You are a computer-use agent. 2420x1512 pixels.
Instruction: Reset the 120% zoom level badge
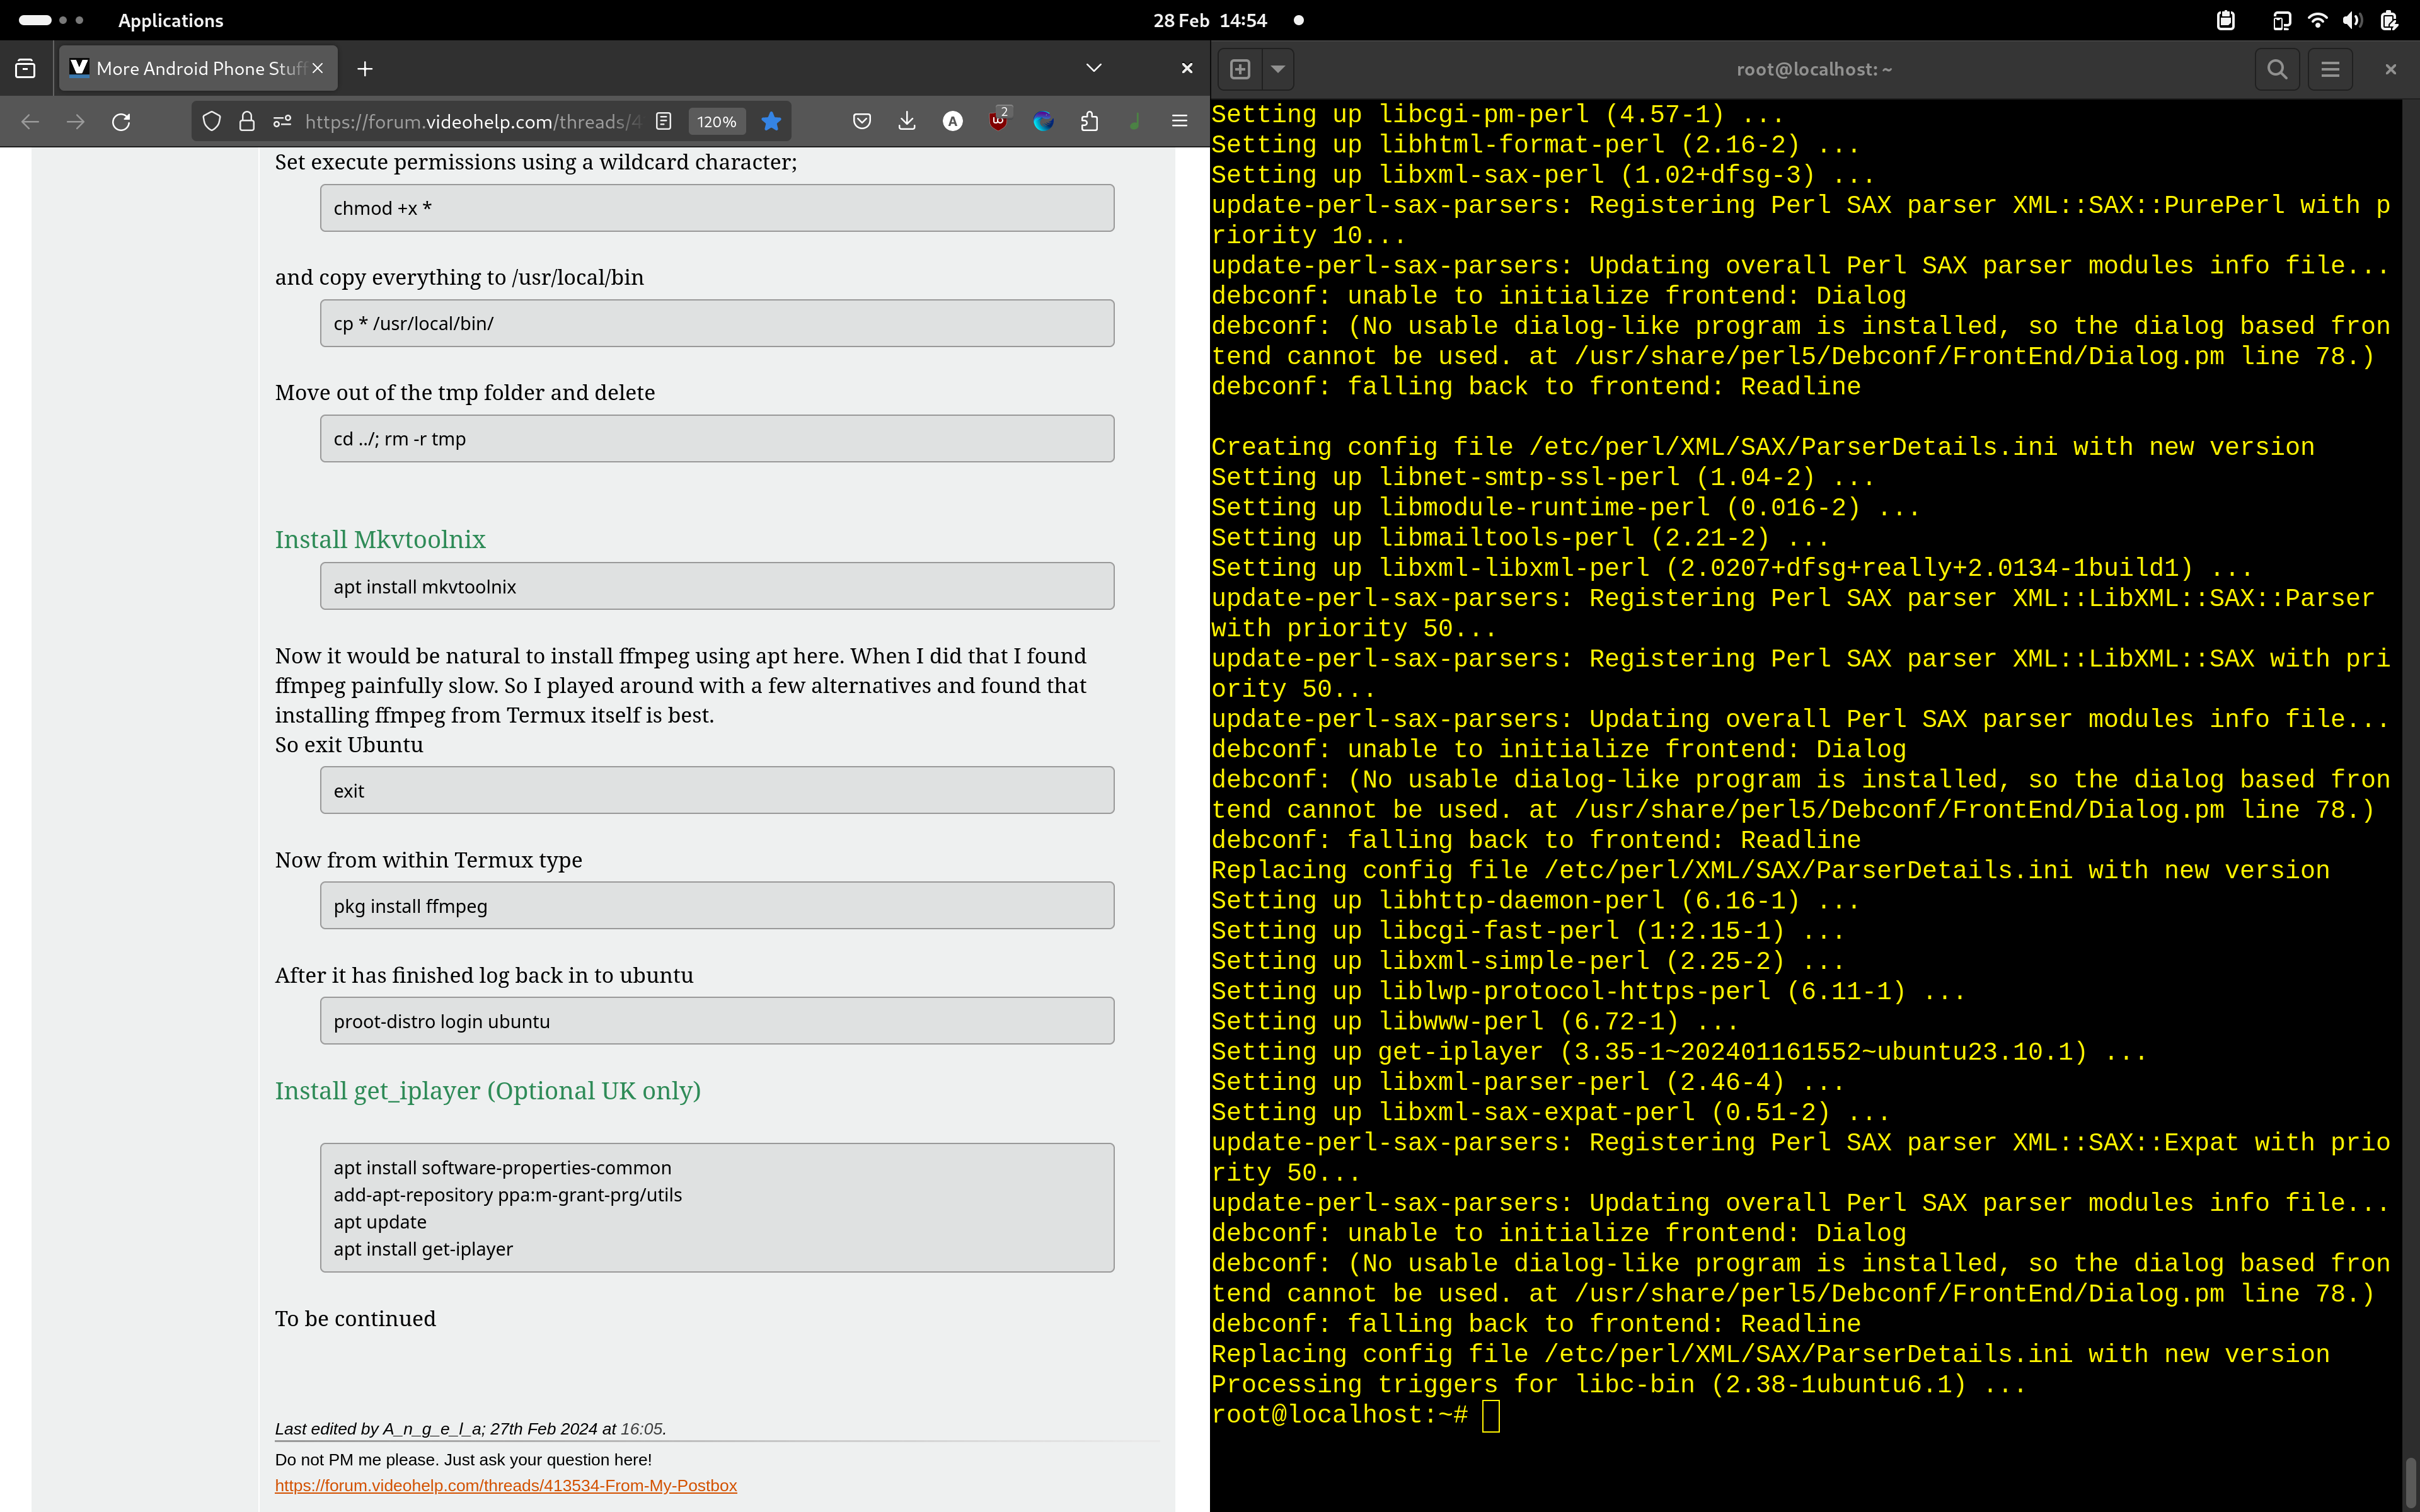click(x=716, y=122)
